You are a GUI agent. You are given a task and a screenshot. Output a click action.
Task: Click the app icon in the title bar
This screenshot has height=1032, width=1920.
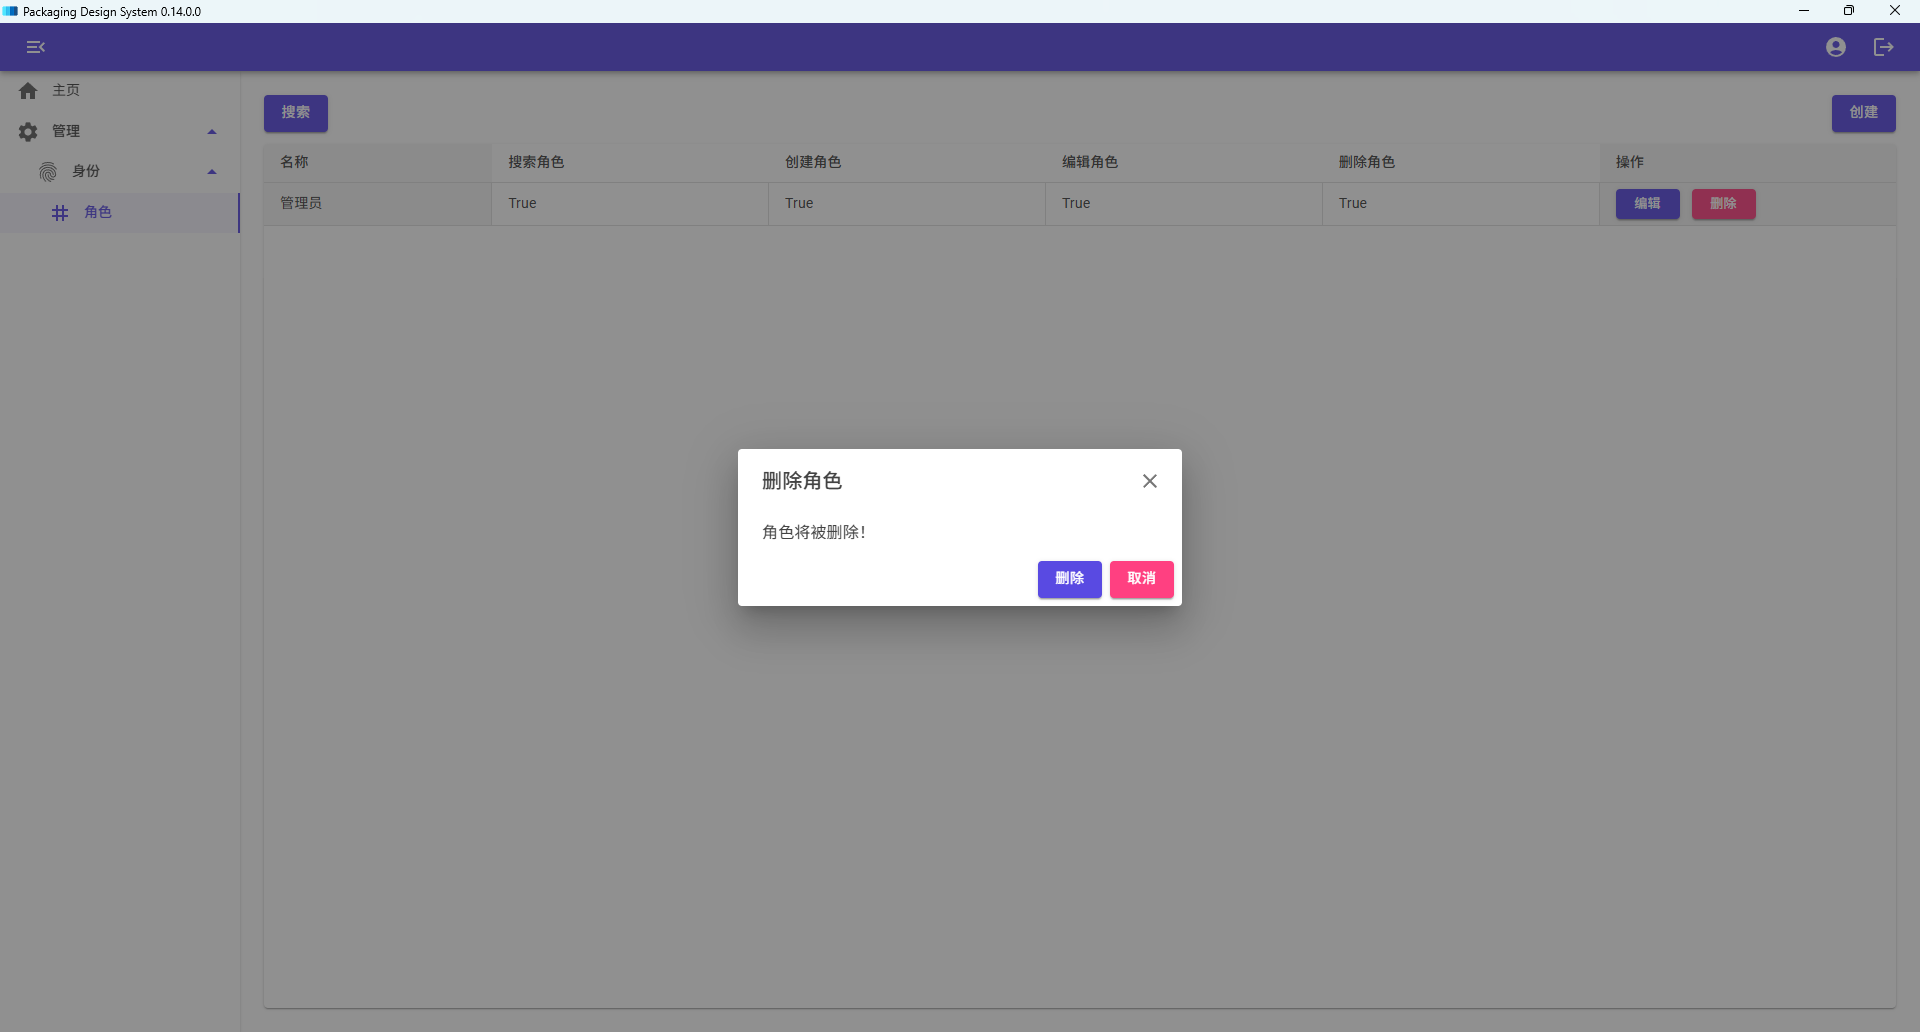10,11
